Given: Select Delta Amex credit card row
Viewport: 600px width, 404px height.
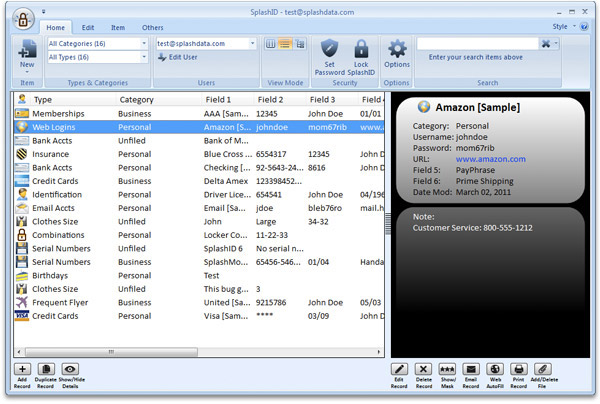Looking at the screenshot, I should 199,181.
